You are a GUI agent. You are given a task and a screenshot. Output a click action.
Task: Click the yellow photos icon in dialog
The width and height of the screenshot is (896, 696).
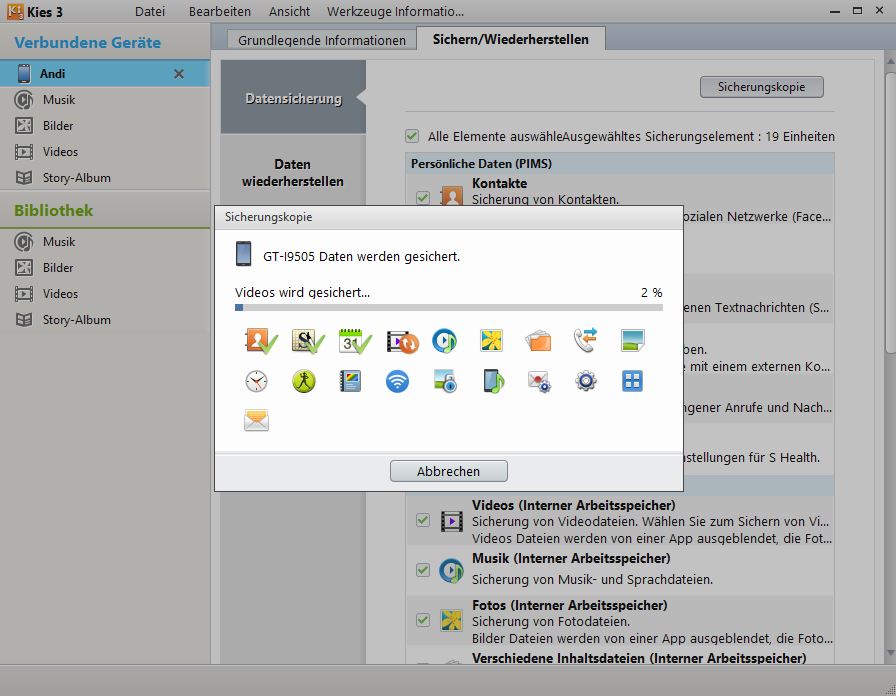[x=491, y=341]
